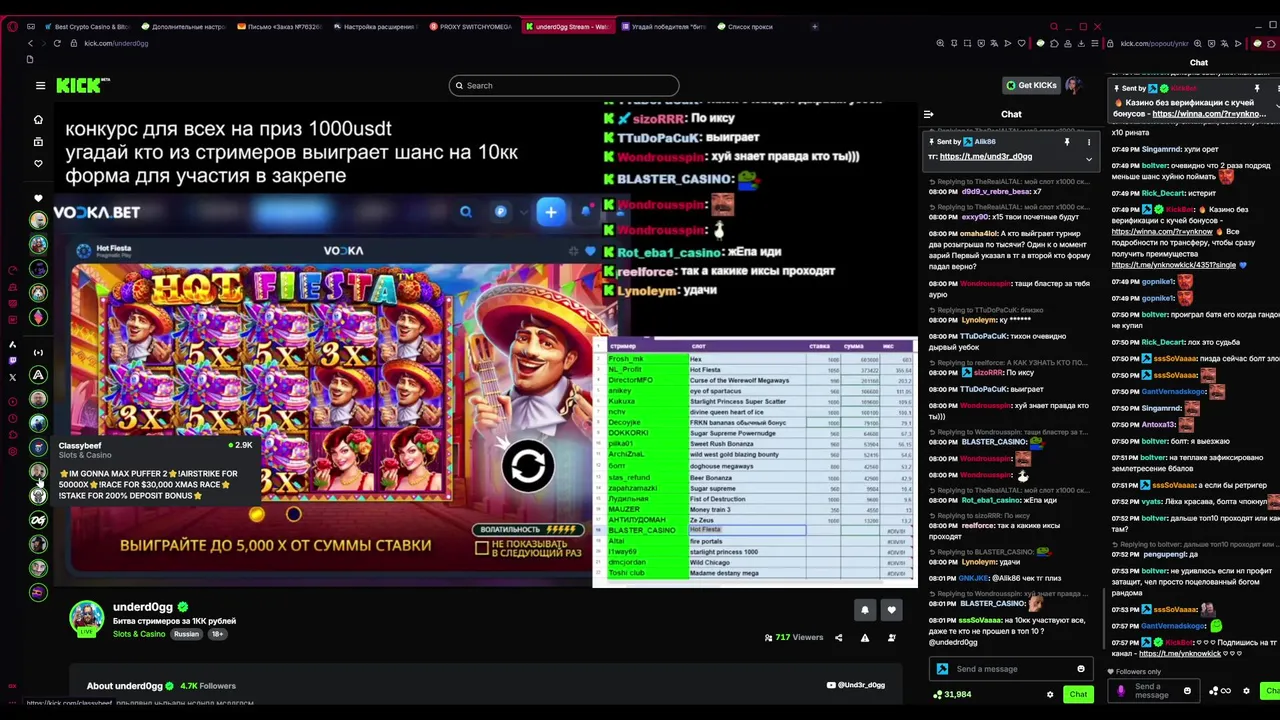This screenshot has width=1280, height=720.
Task: Click the Get KICKs button
Action: point(1031,86)
